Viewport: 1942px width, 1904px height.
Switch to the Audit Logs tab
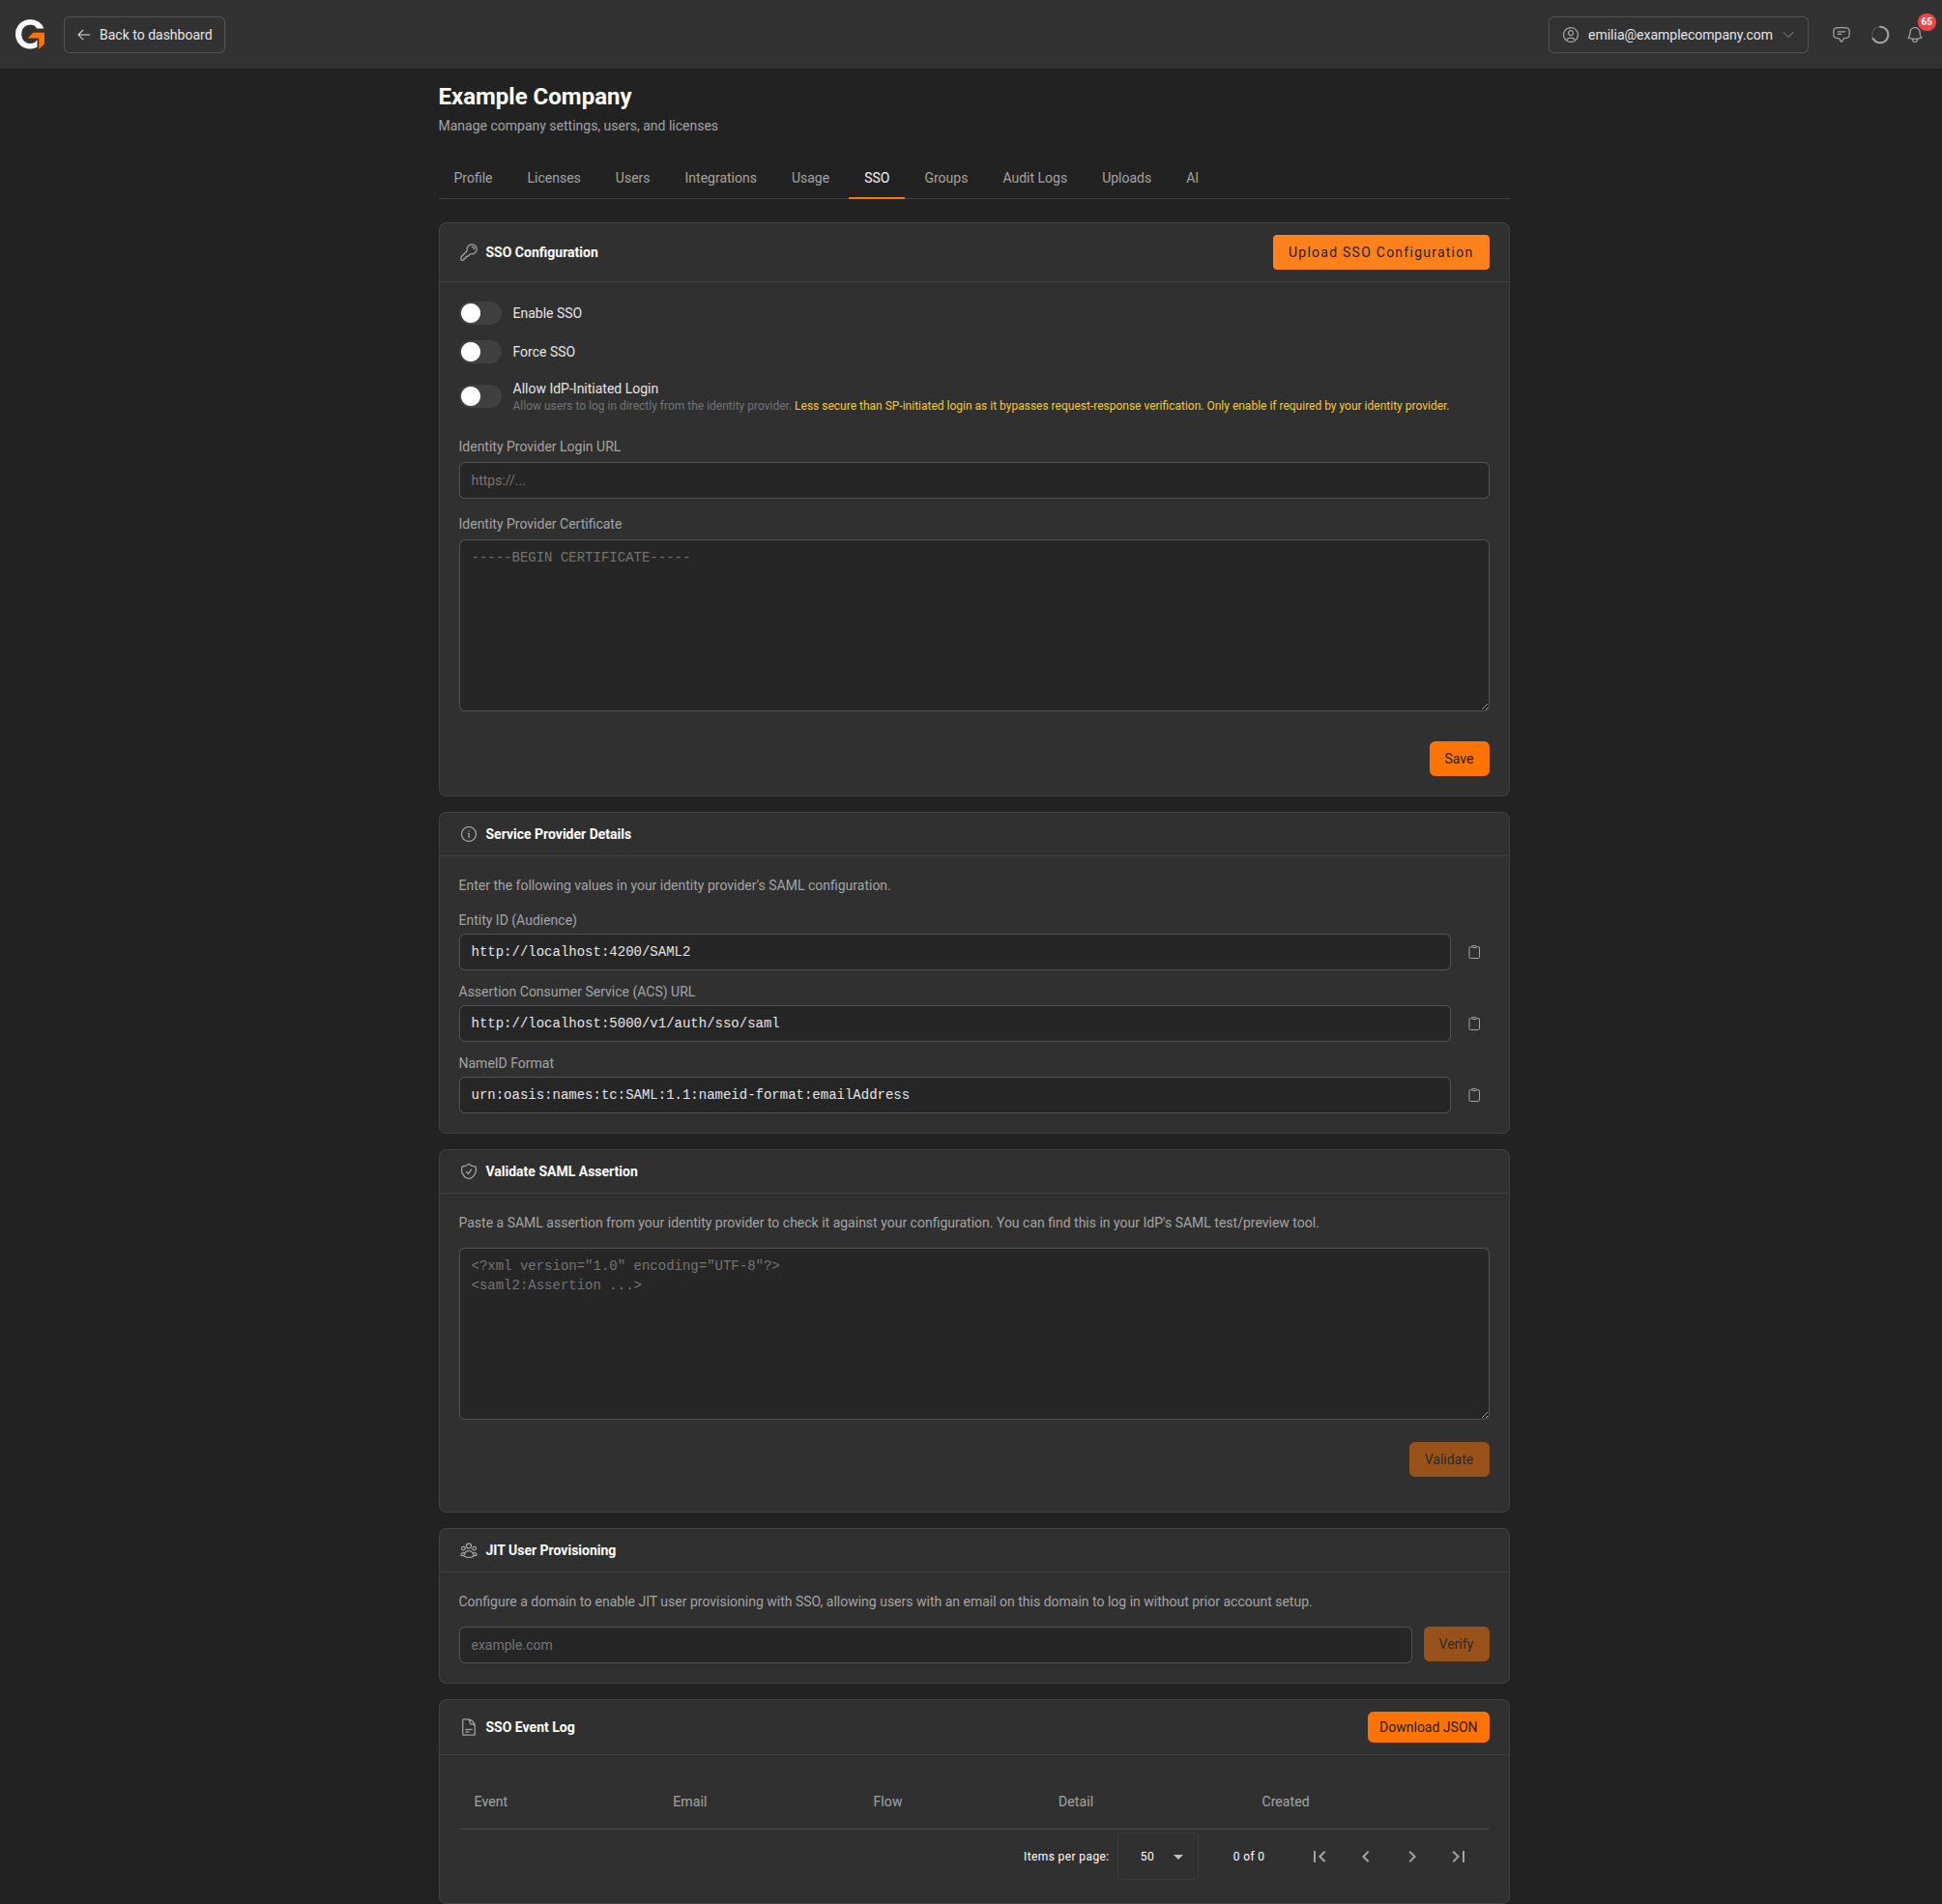[x=1034, y=178]
